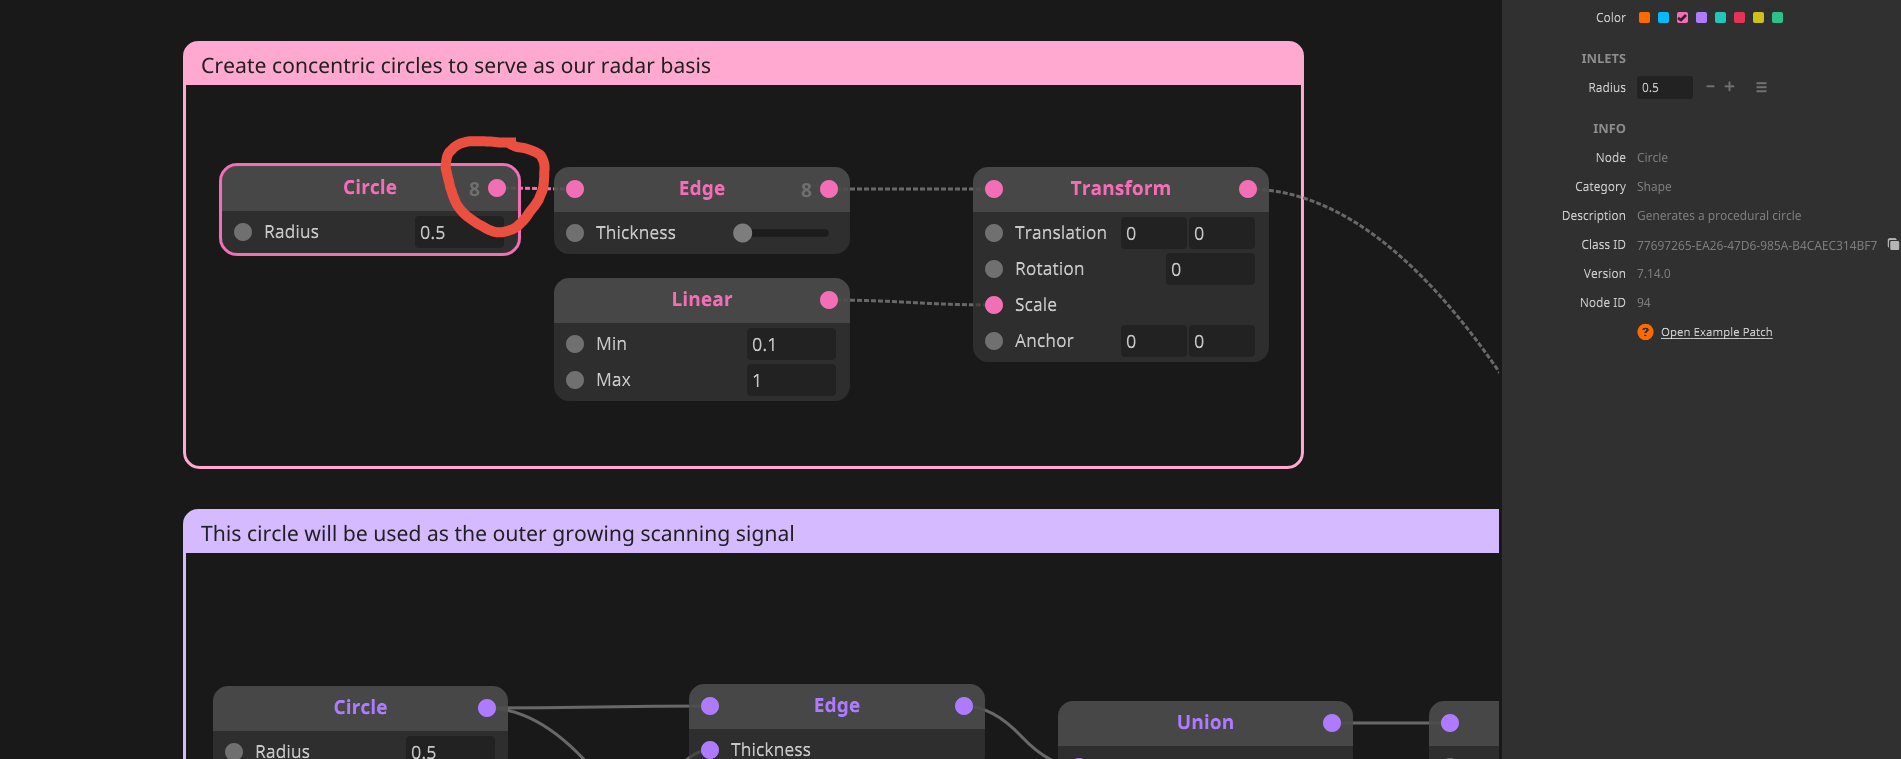Image resolution: width=1901 pixels, height=759 pixels.
Task: Click the Transform node's output port
Action: tap(1248, 189)
